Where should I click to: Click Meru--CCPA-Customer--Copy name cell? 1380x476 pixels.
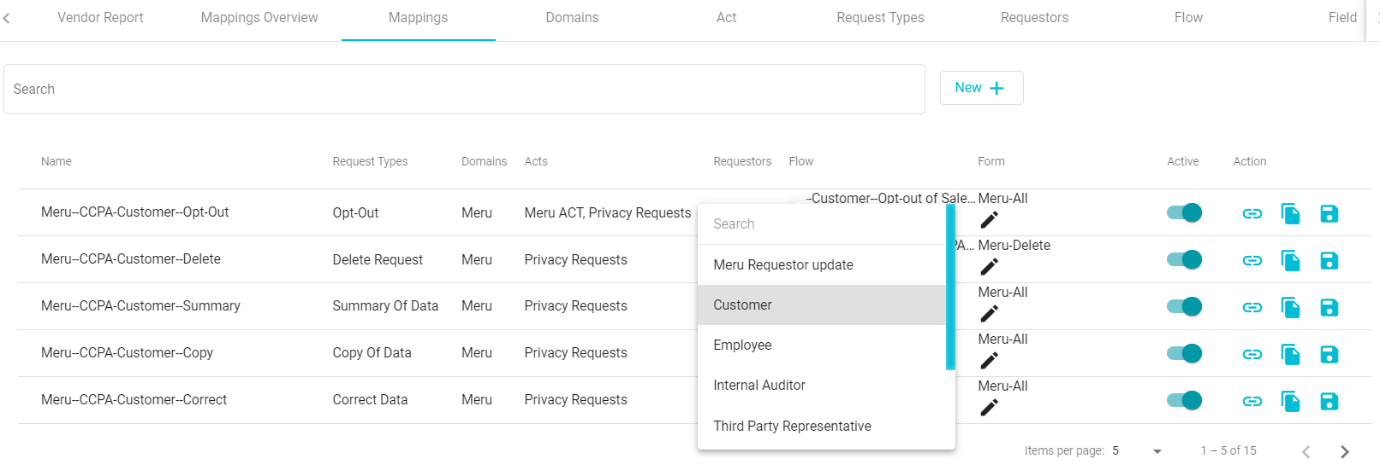point(127,353)
